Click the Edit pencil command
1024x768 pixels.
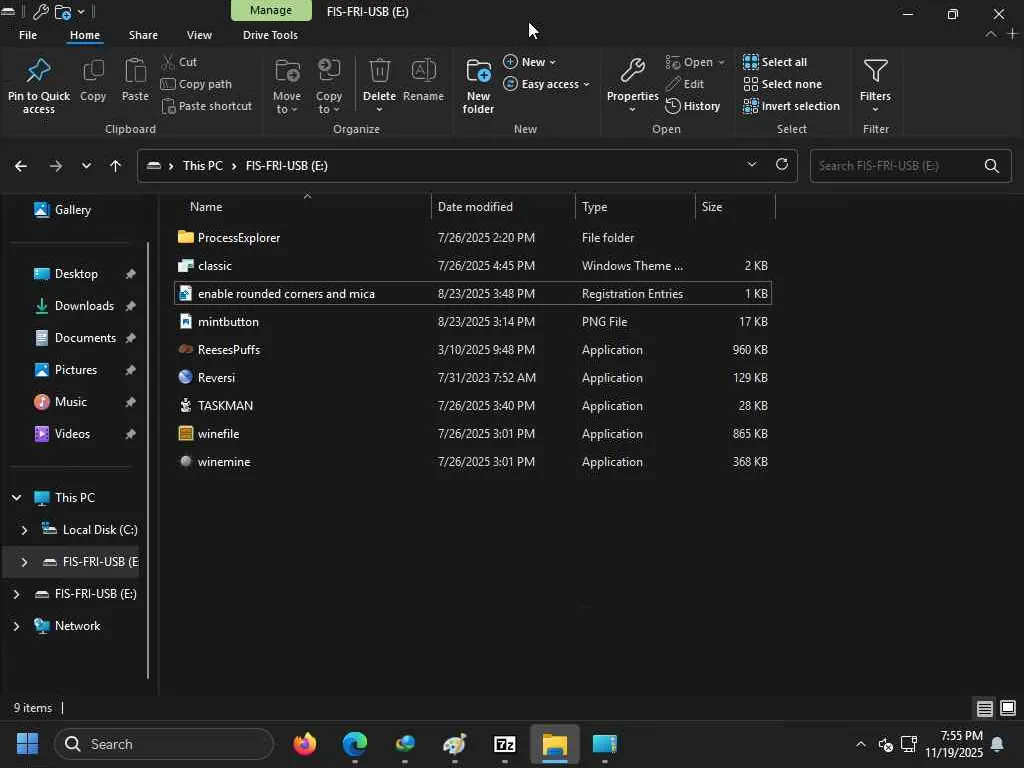click(x=684, y=84)
